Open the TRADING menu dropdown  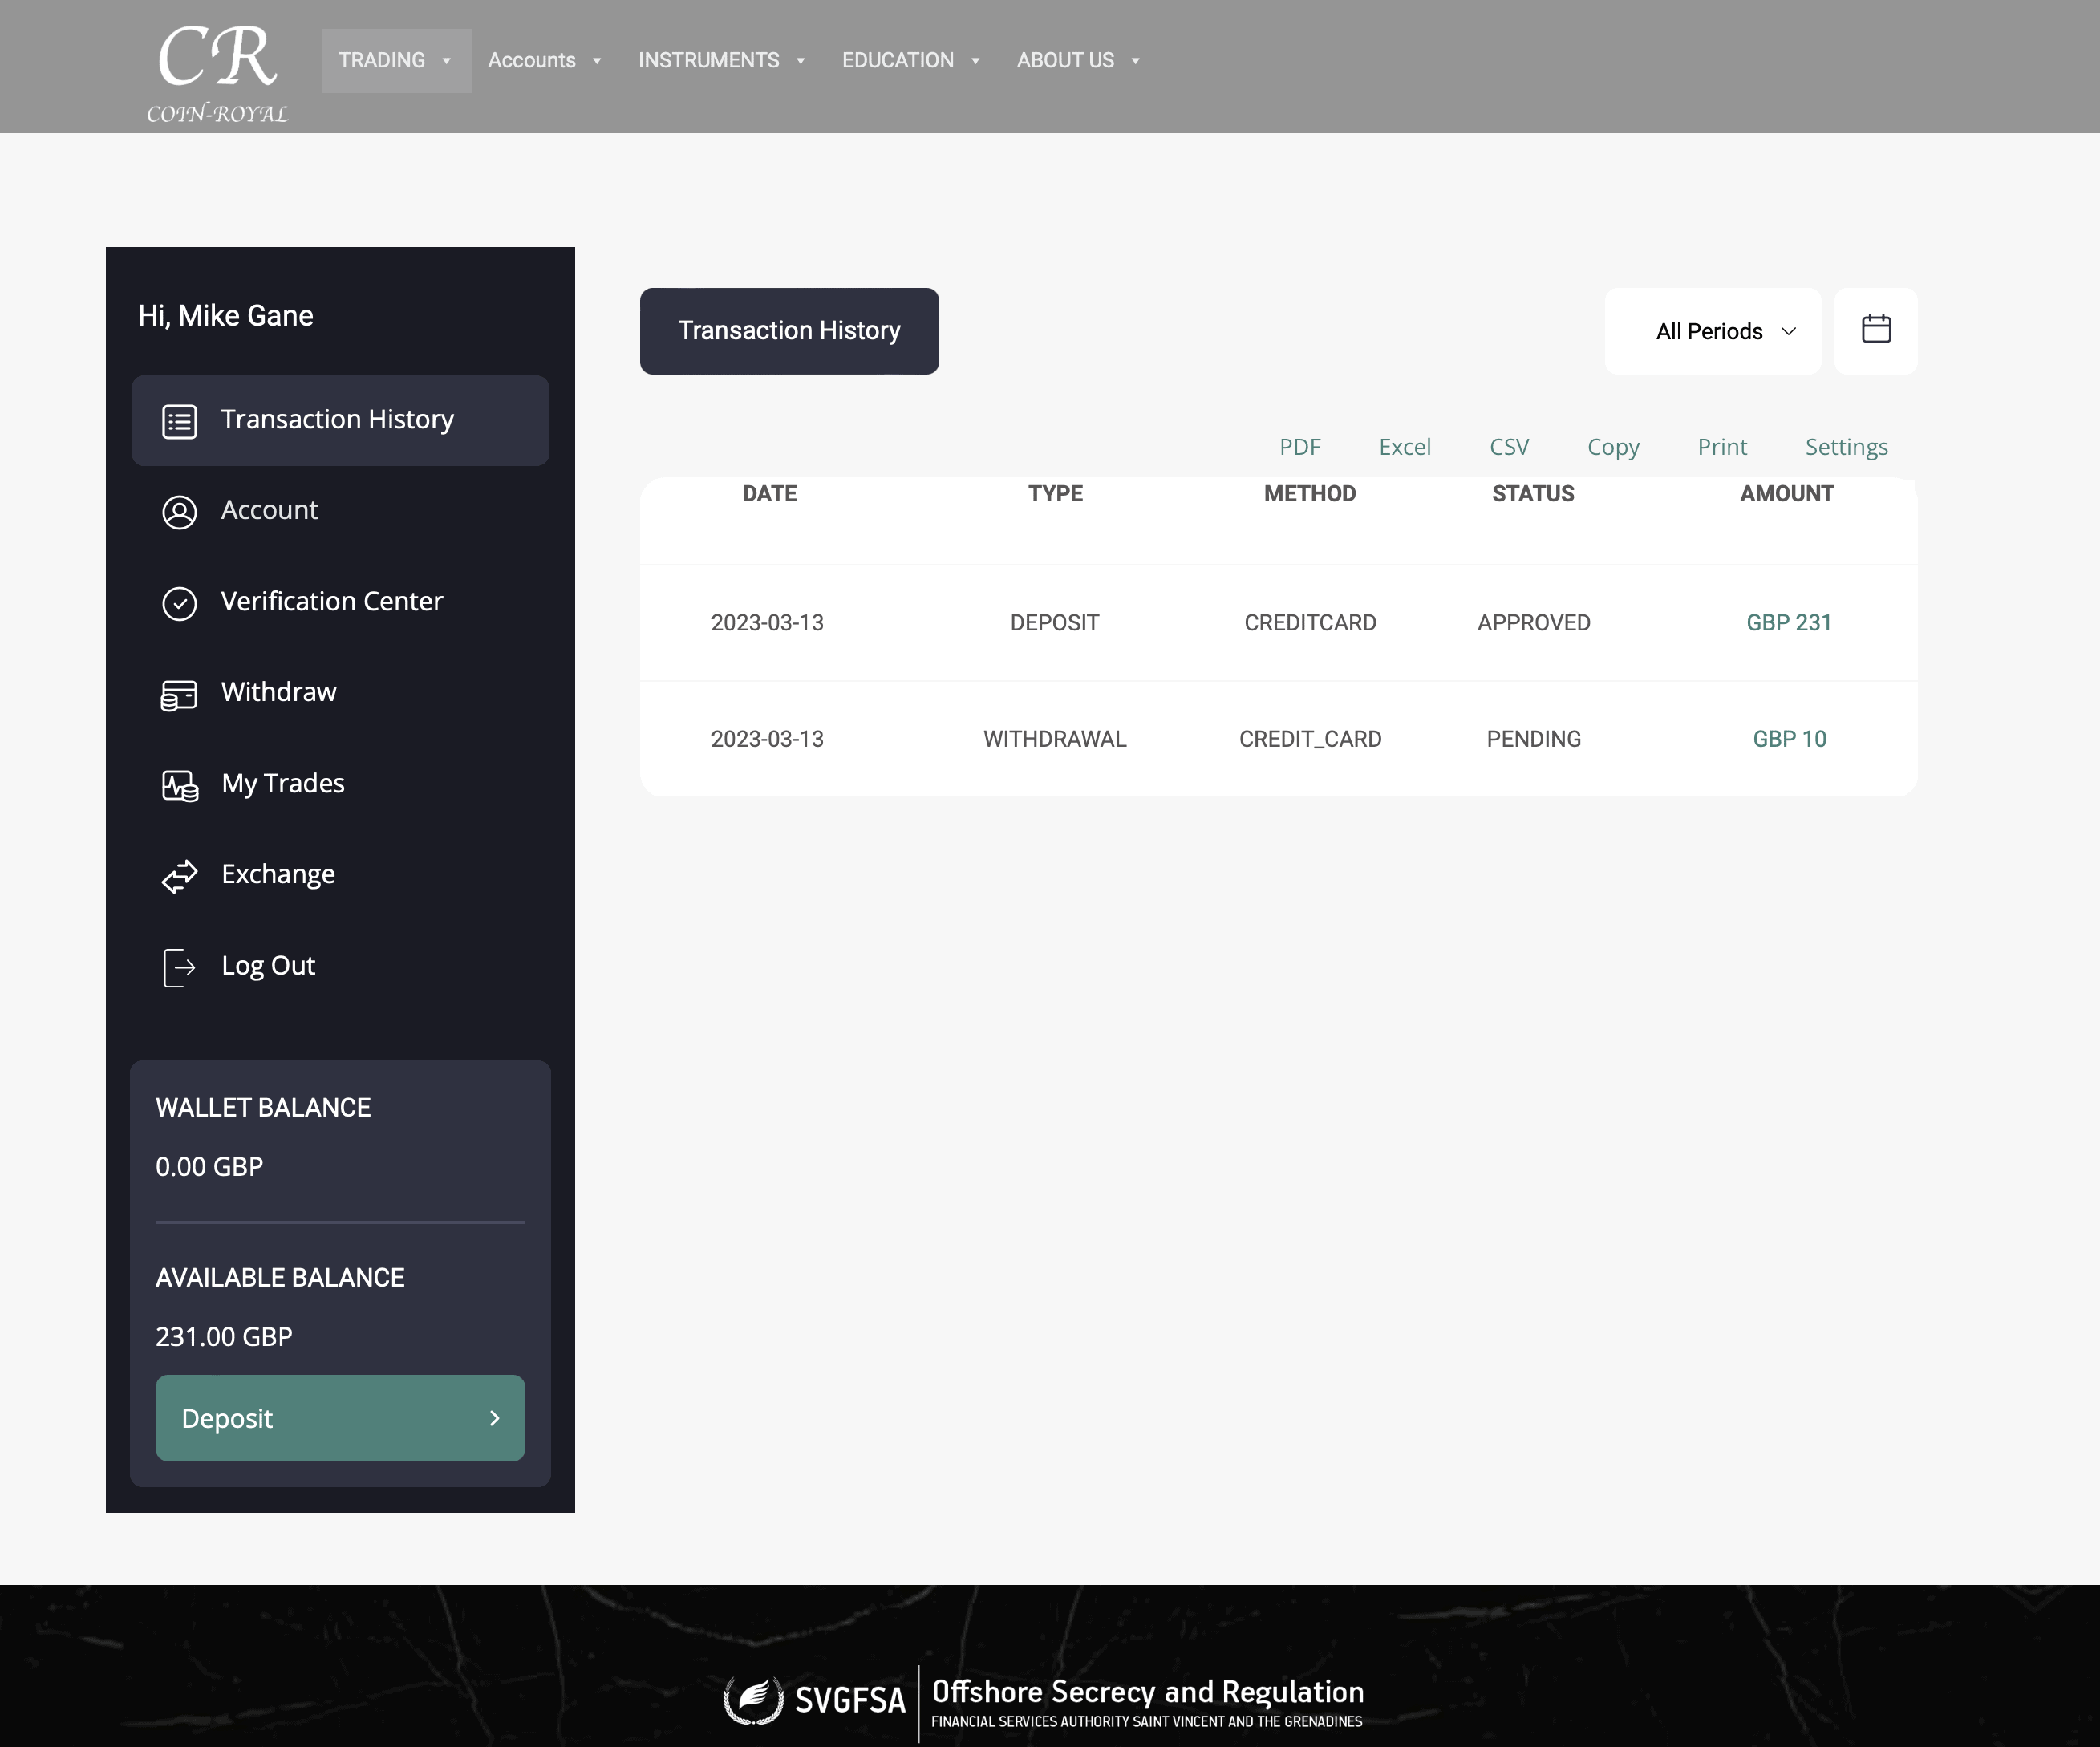tap(396, 61)
